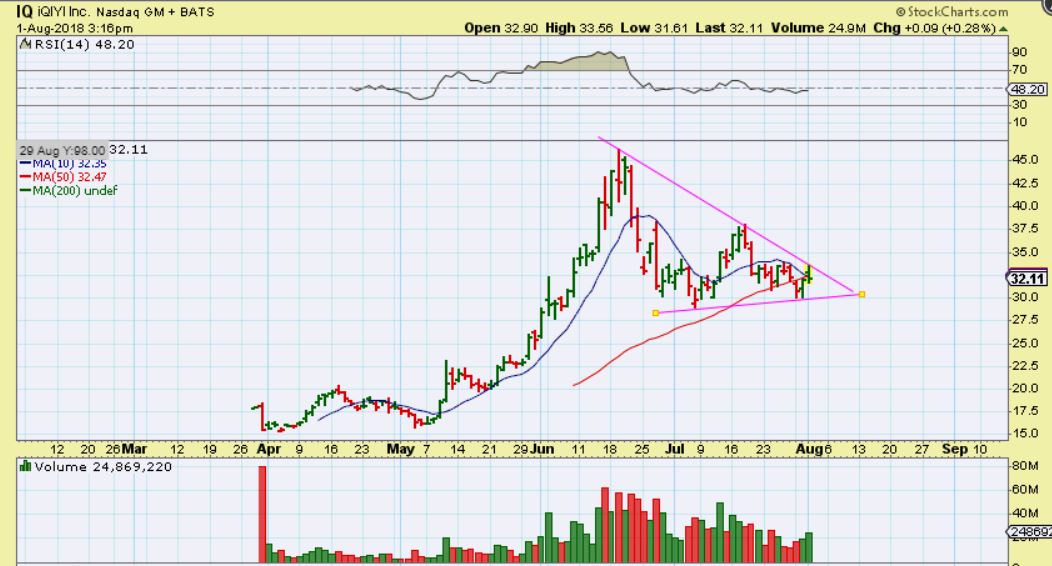Select the MA(10) 32.35 legend entry
This screenshot has width=1052, height=566.
[63, 163]
